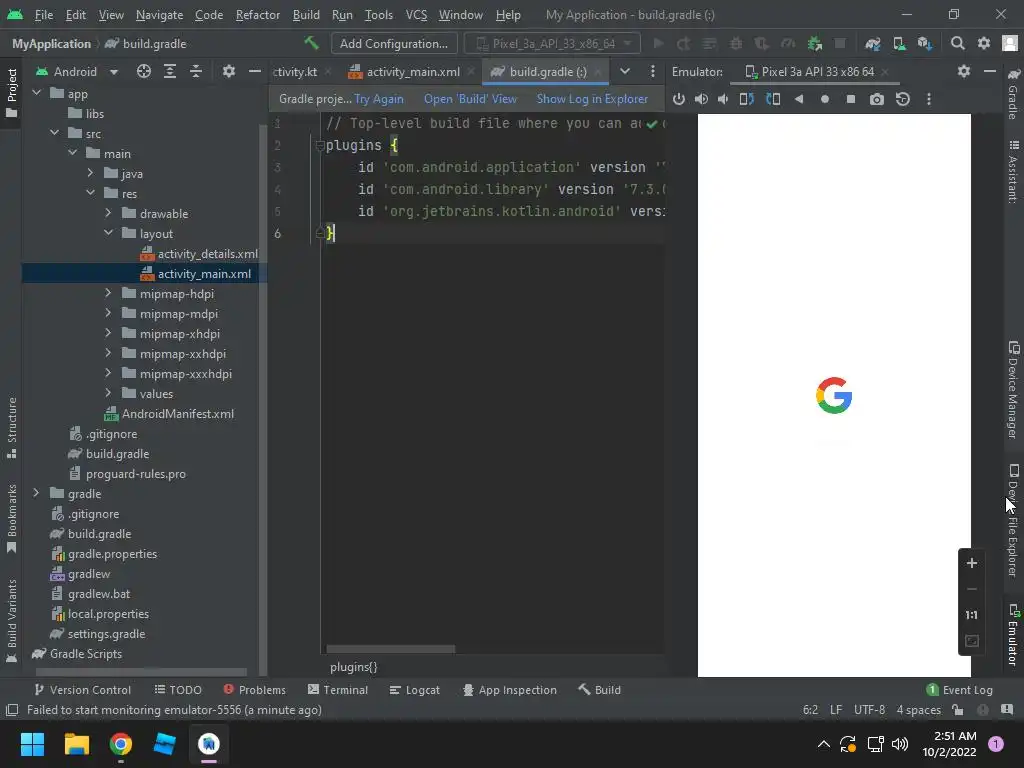Image resolution: width=1024 pixels, height=768 pixels.
Task: Hide the Project panel with minus icon
Action: coord(255,71)
